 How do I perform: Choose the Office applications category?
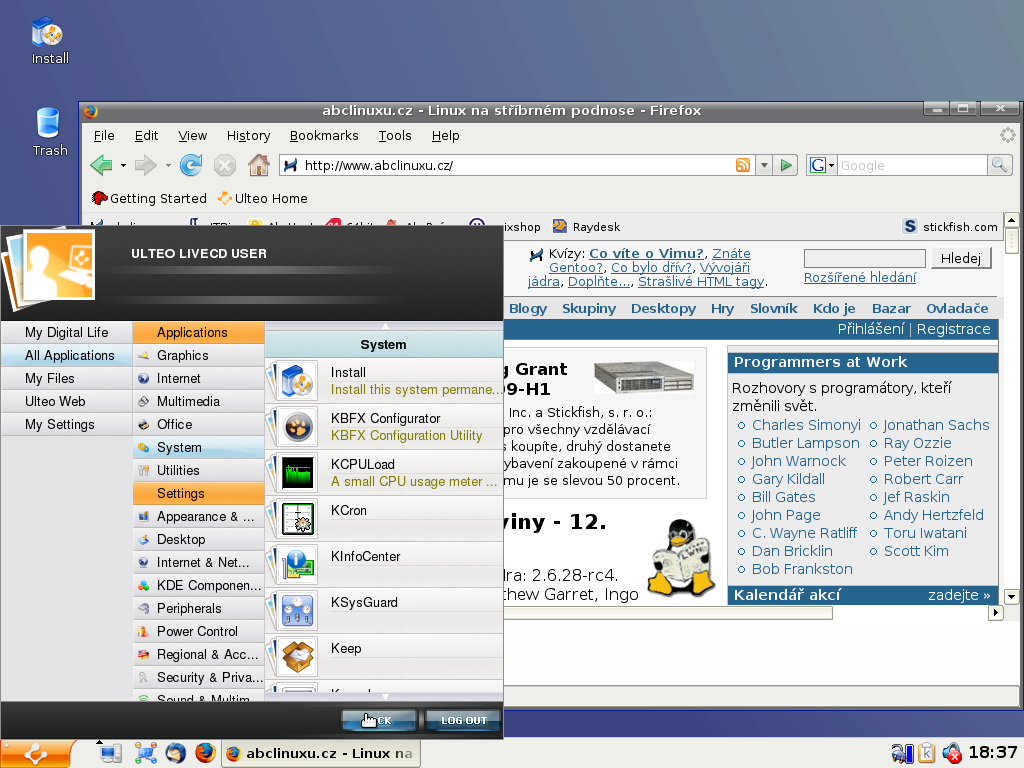pyautogui.click(x=199, y=424)
